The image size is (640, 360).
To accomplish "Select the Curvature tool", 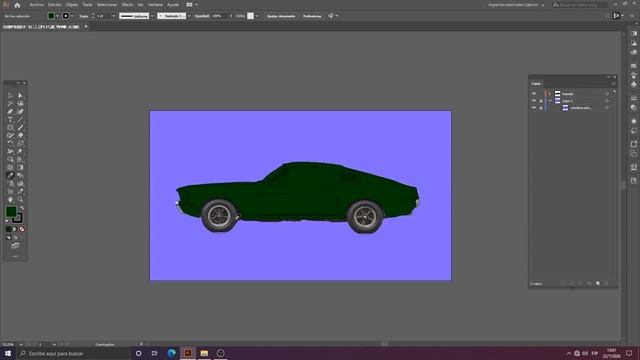I will coord(20,111).
